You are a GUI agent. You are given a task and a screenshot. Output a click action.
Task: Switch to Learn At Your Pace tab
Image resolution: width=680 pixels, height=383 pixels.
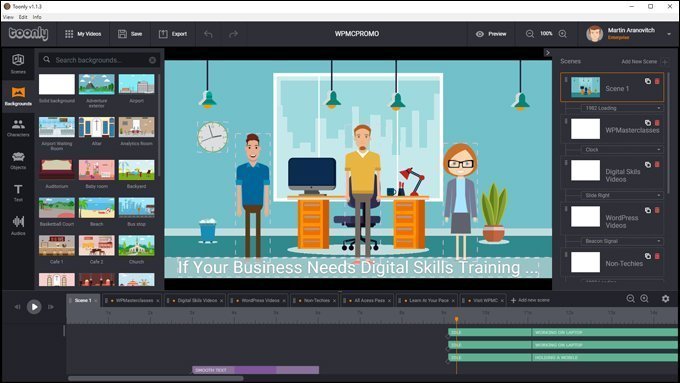click(426, 301)
